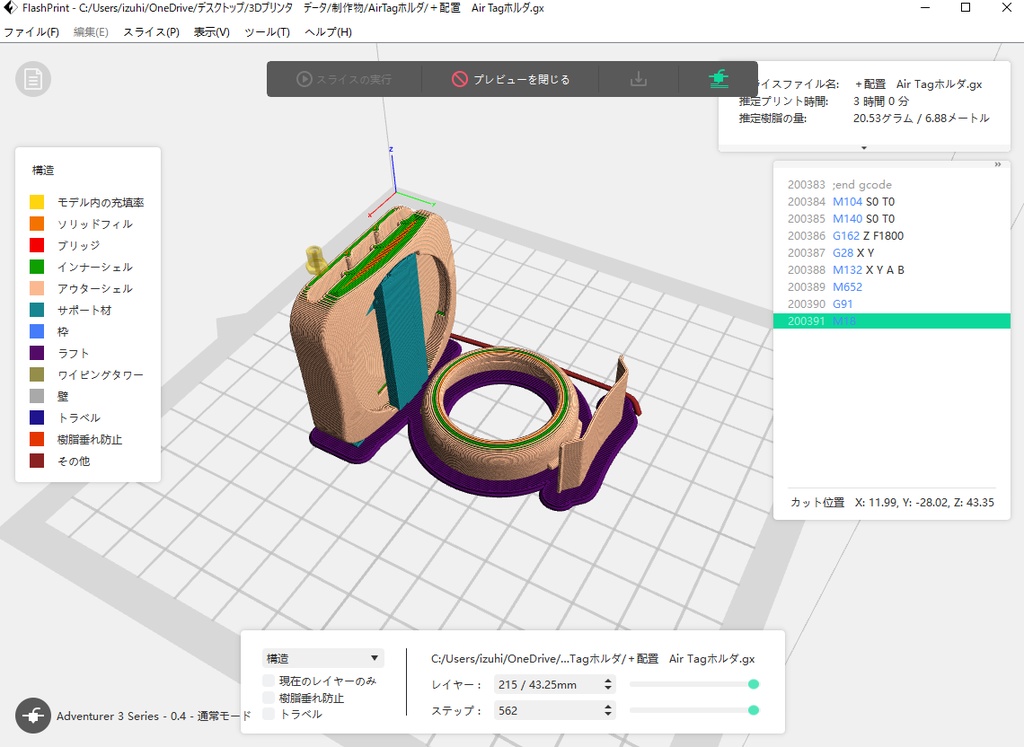Click the レイヤー slider handle

coord(753,684)
